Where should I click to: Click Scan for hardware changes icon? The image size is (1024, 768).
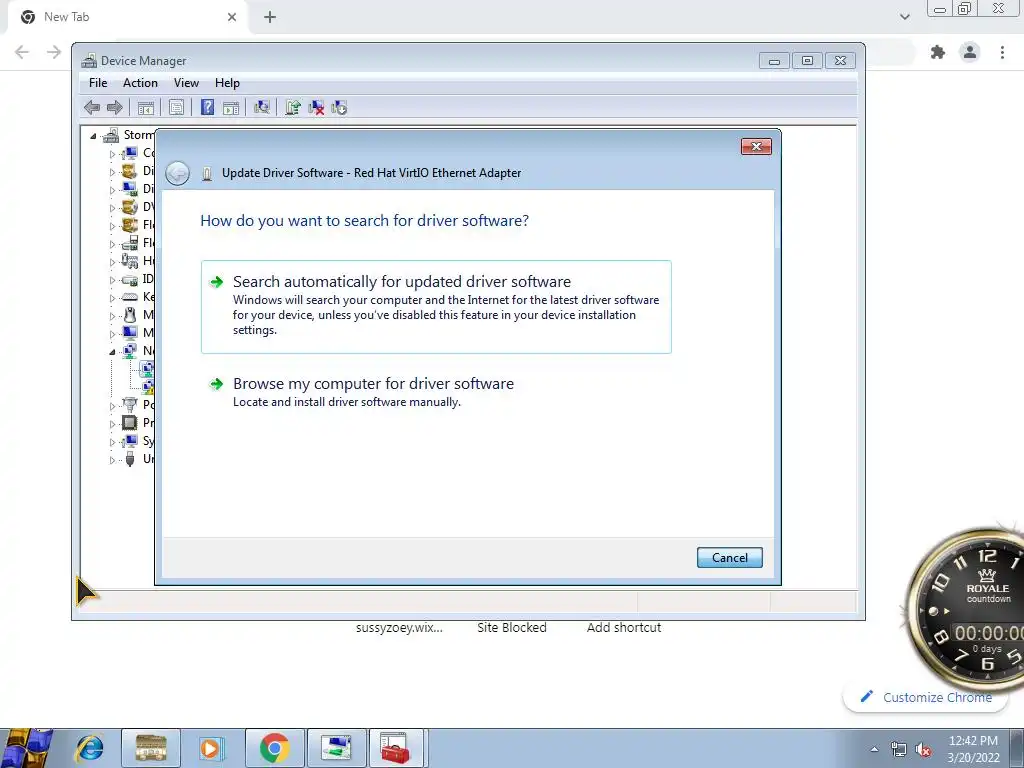(262, 107)
